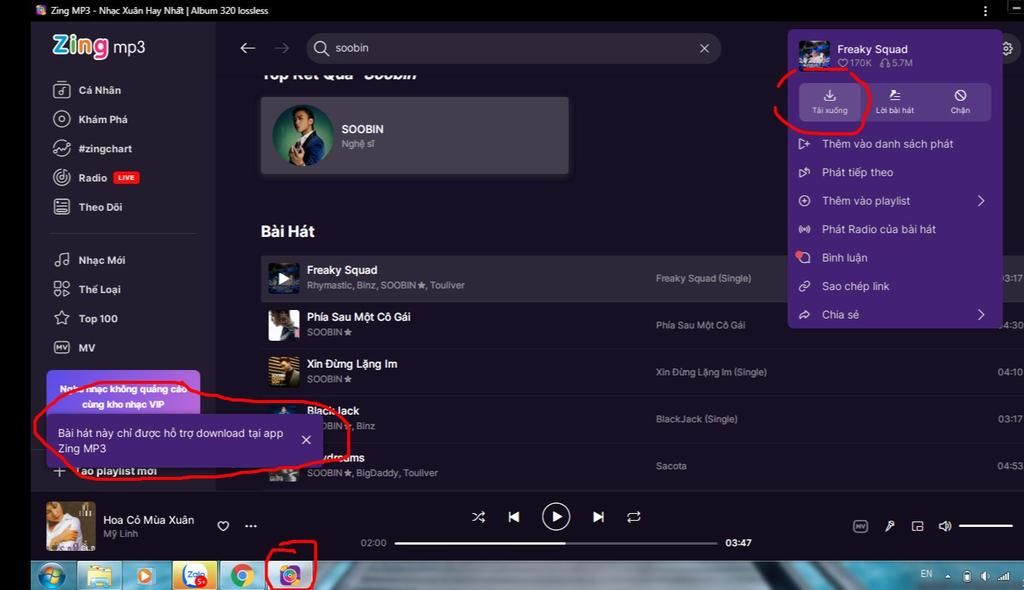This screenshot has width=1024, height=590.
Task: Open SOOBIN artist result card
Action: pos(414,136)
